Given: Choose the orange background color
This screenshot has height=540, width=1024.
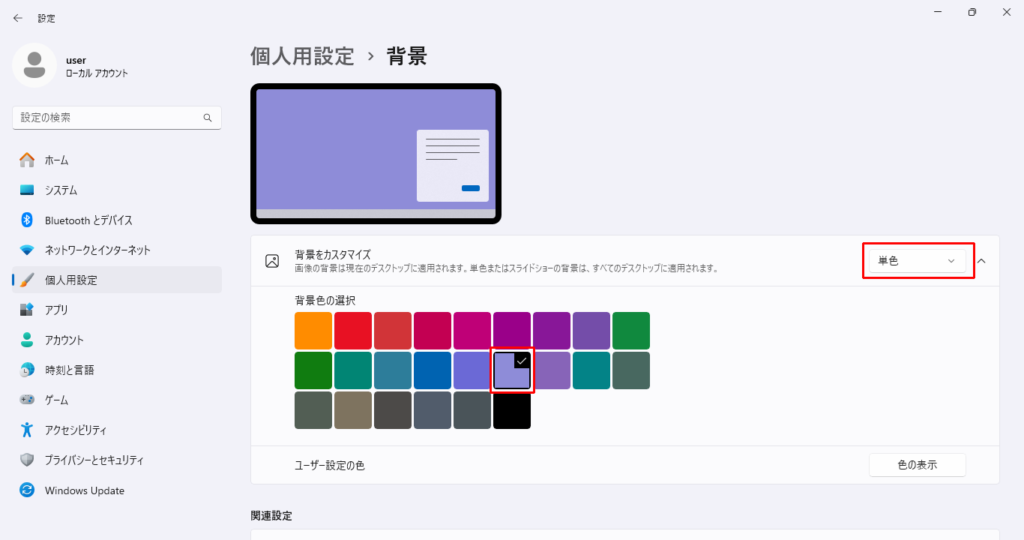Looking at the screenshot, I should (313, 330).
